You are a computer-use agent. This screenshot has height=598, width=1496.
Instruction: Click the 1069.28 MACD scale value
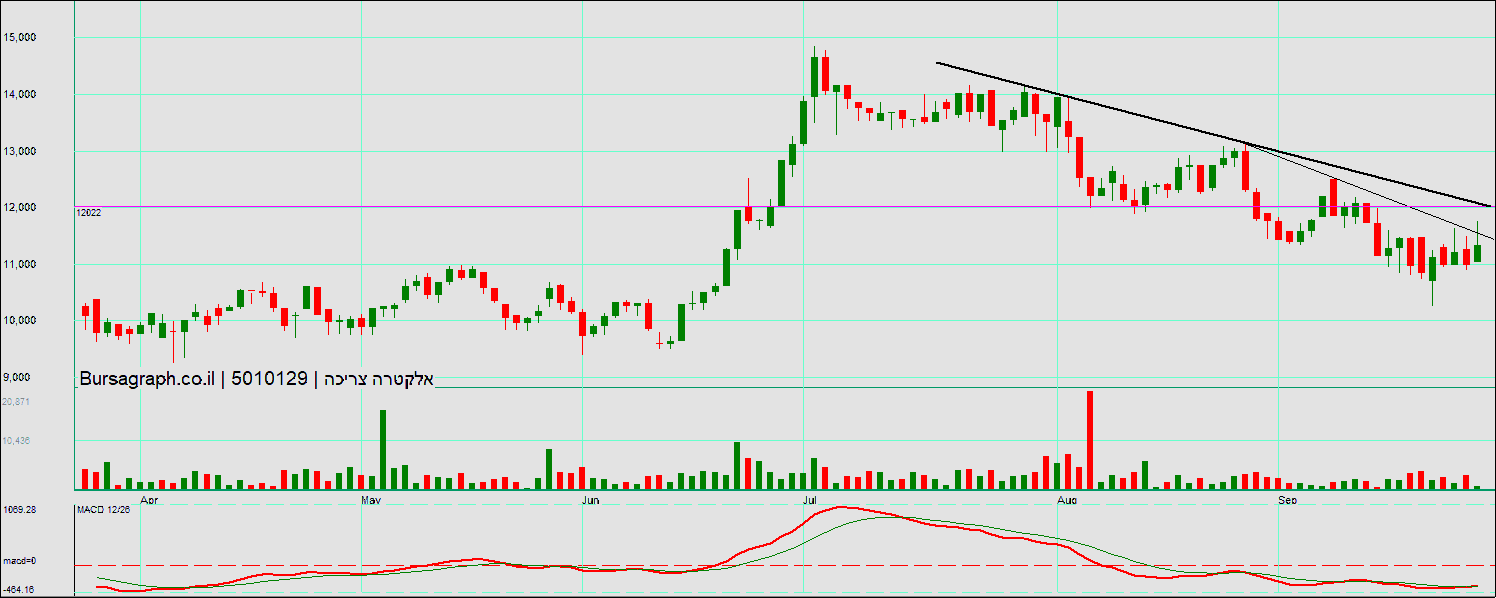(x=20, y=509)
